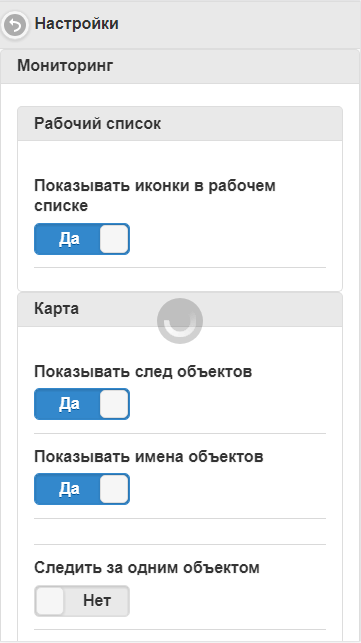Click the Нет text on the follow switch
The width and height of the screenshot is (361, 643).
coord(97,601)
